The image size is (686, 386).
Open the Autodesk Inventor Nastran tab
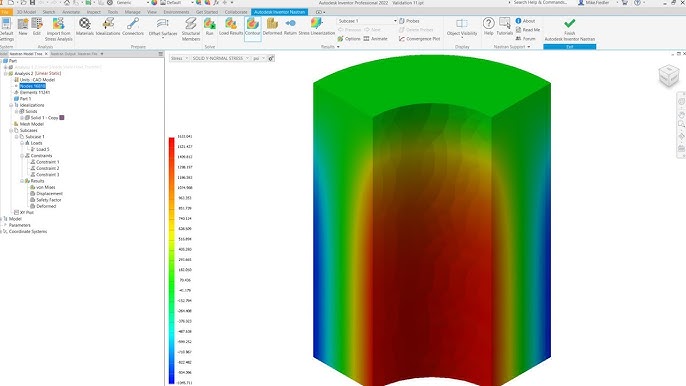click(280, 12)
